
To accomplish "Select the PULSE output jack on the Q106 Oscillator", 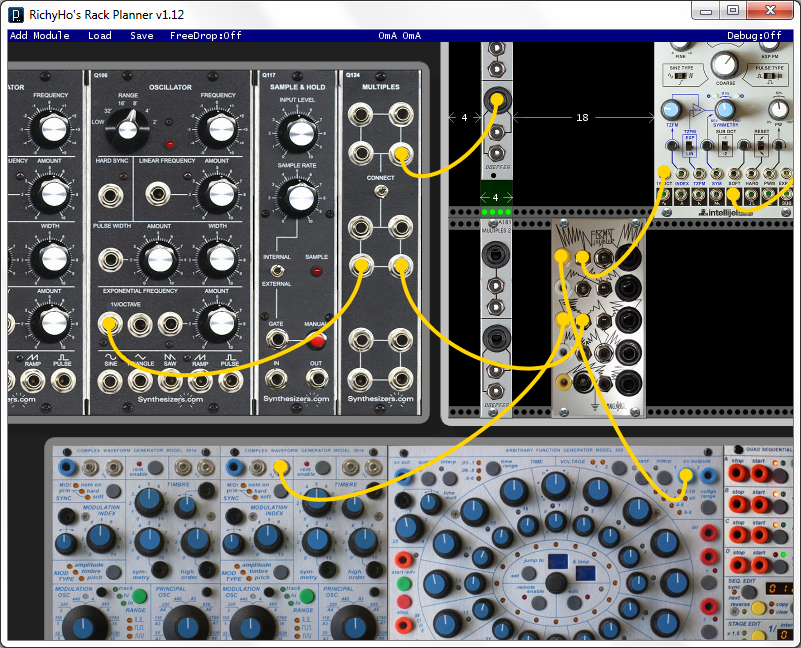I will [232, 382].
